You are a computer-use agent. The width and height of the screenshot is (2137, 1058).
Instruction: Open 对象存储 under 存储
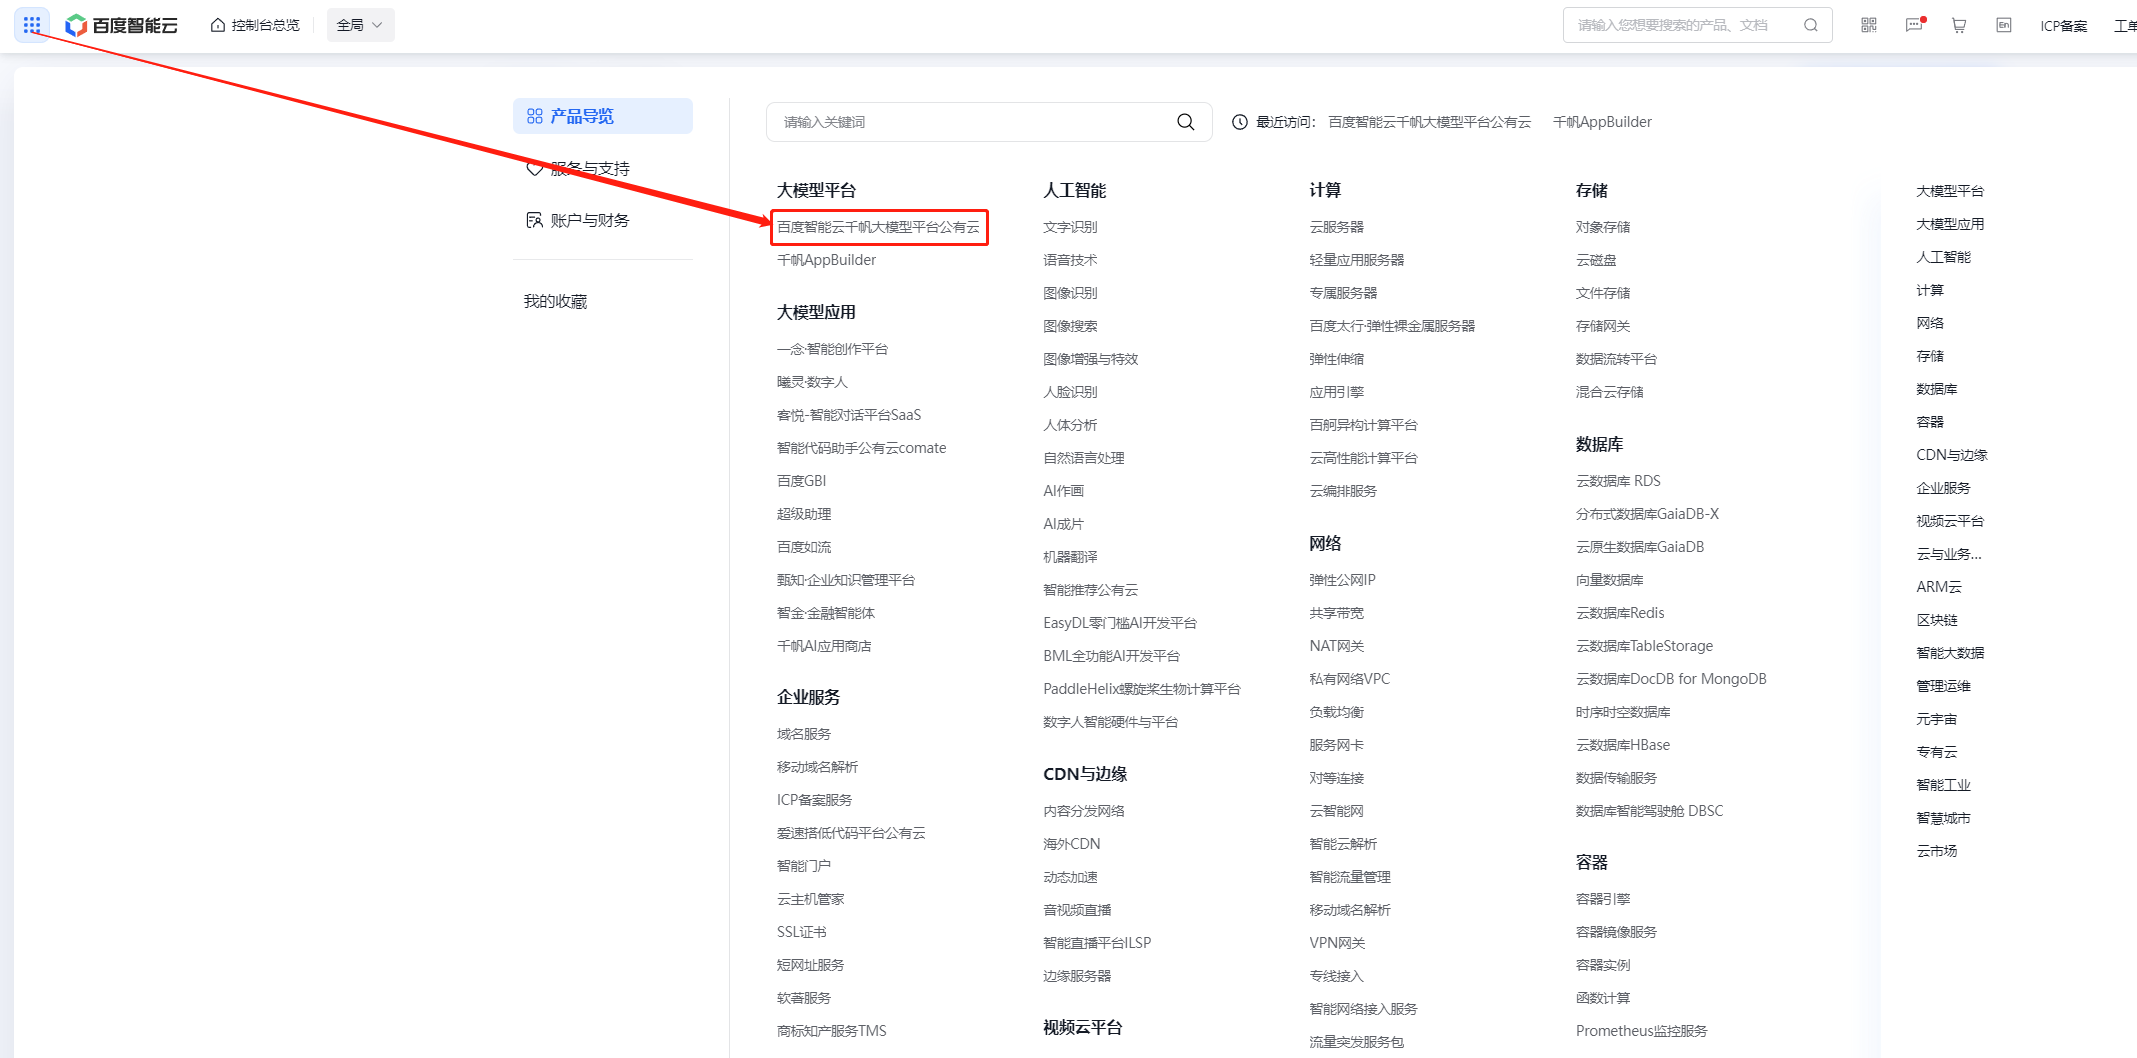click(1603, 227)
